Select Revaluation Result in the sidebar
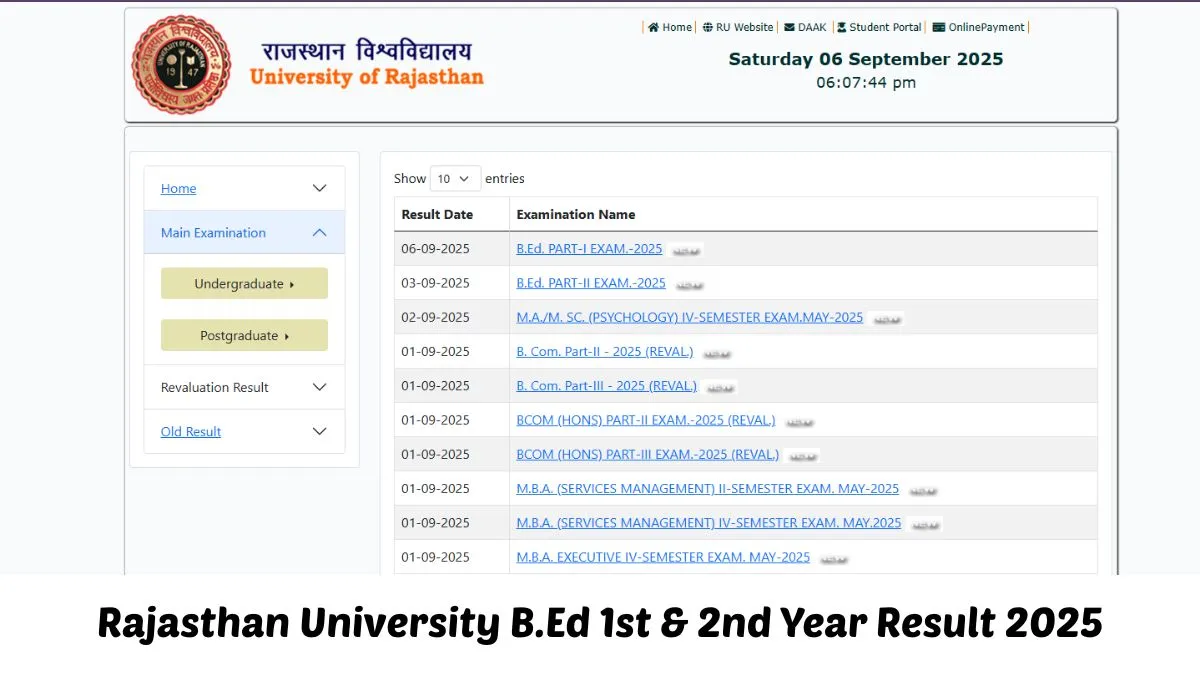The image size is (1200, 675). [x=214, y=387]
